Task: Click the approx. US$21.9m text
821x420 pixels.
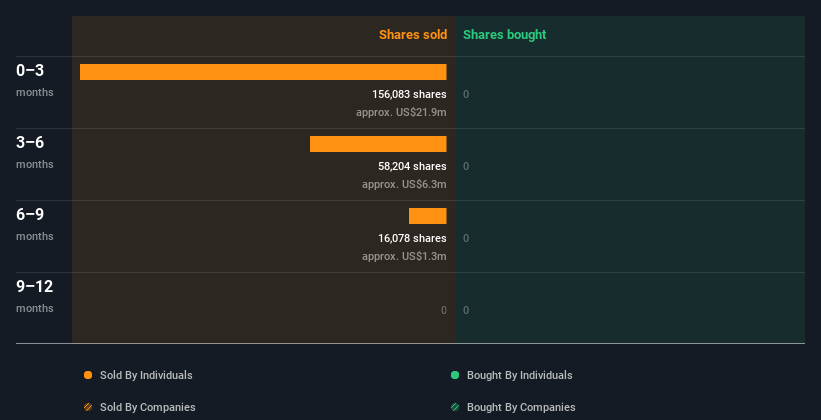Action: pos(401,112)
